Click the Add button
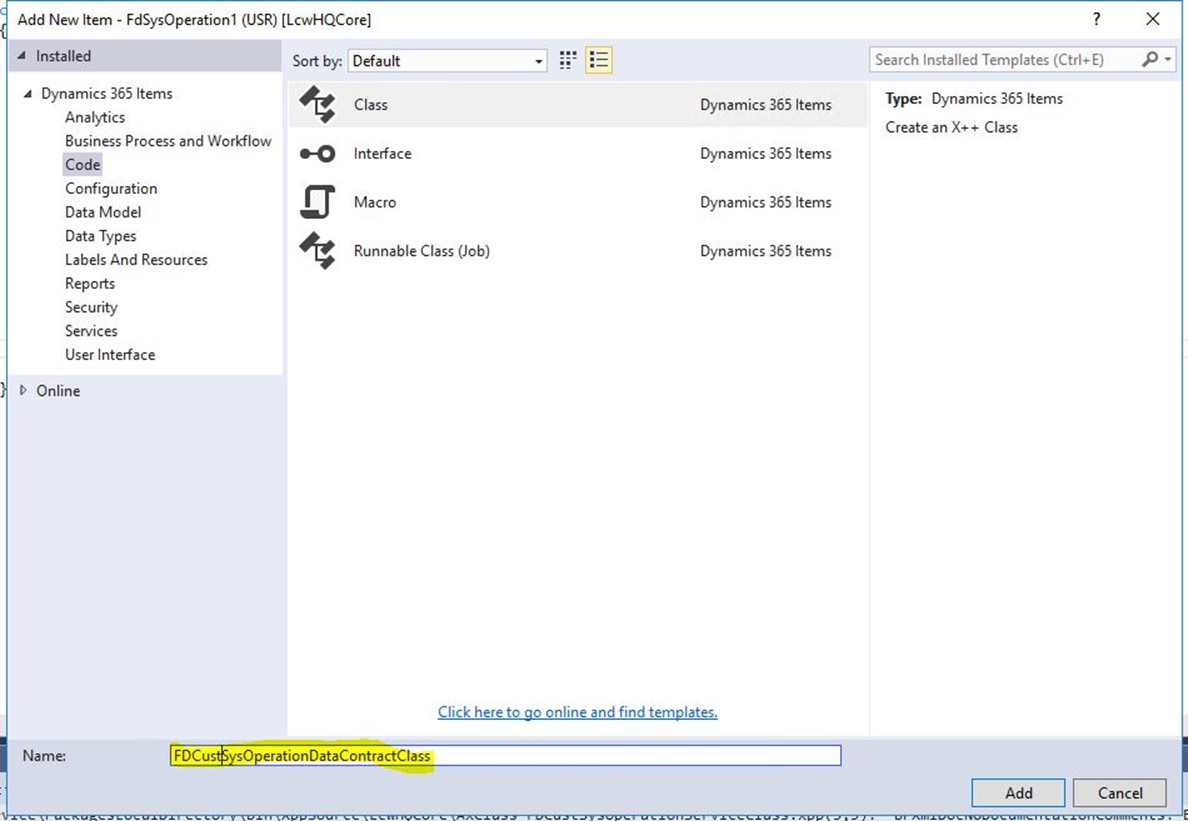The height and width of the screenshot is (821, 1188). (1018, 793)
